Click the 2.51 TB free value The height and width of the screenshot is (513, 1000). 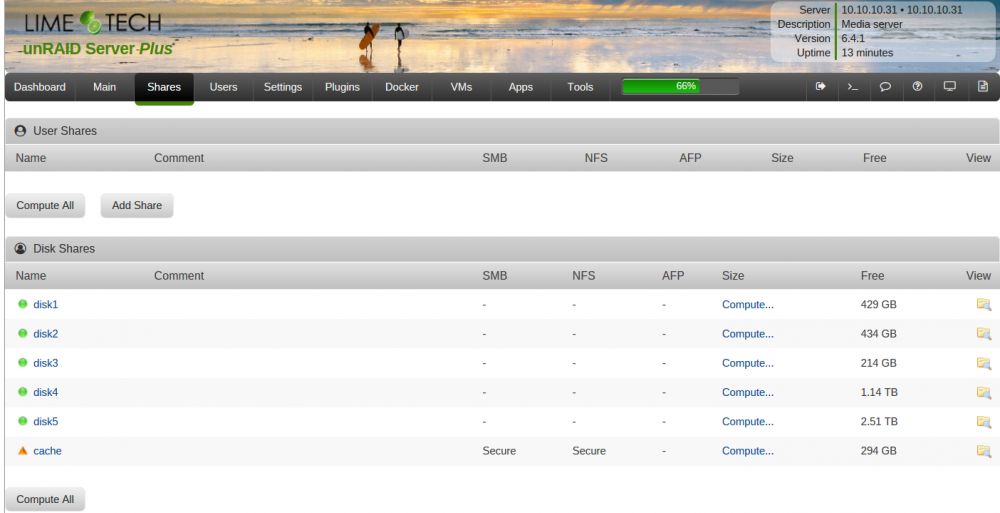tap(879, 422)
